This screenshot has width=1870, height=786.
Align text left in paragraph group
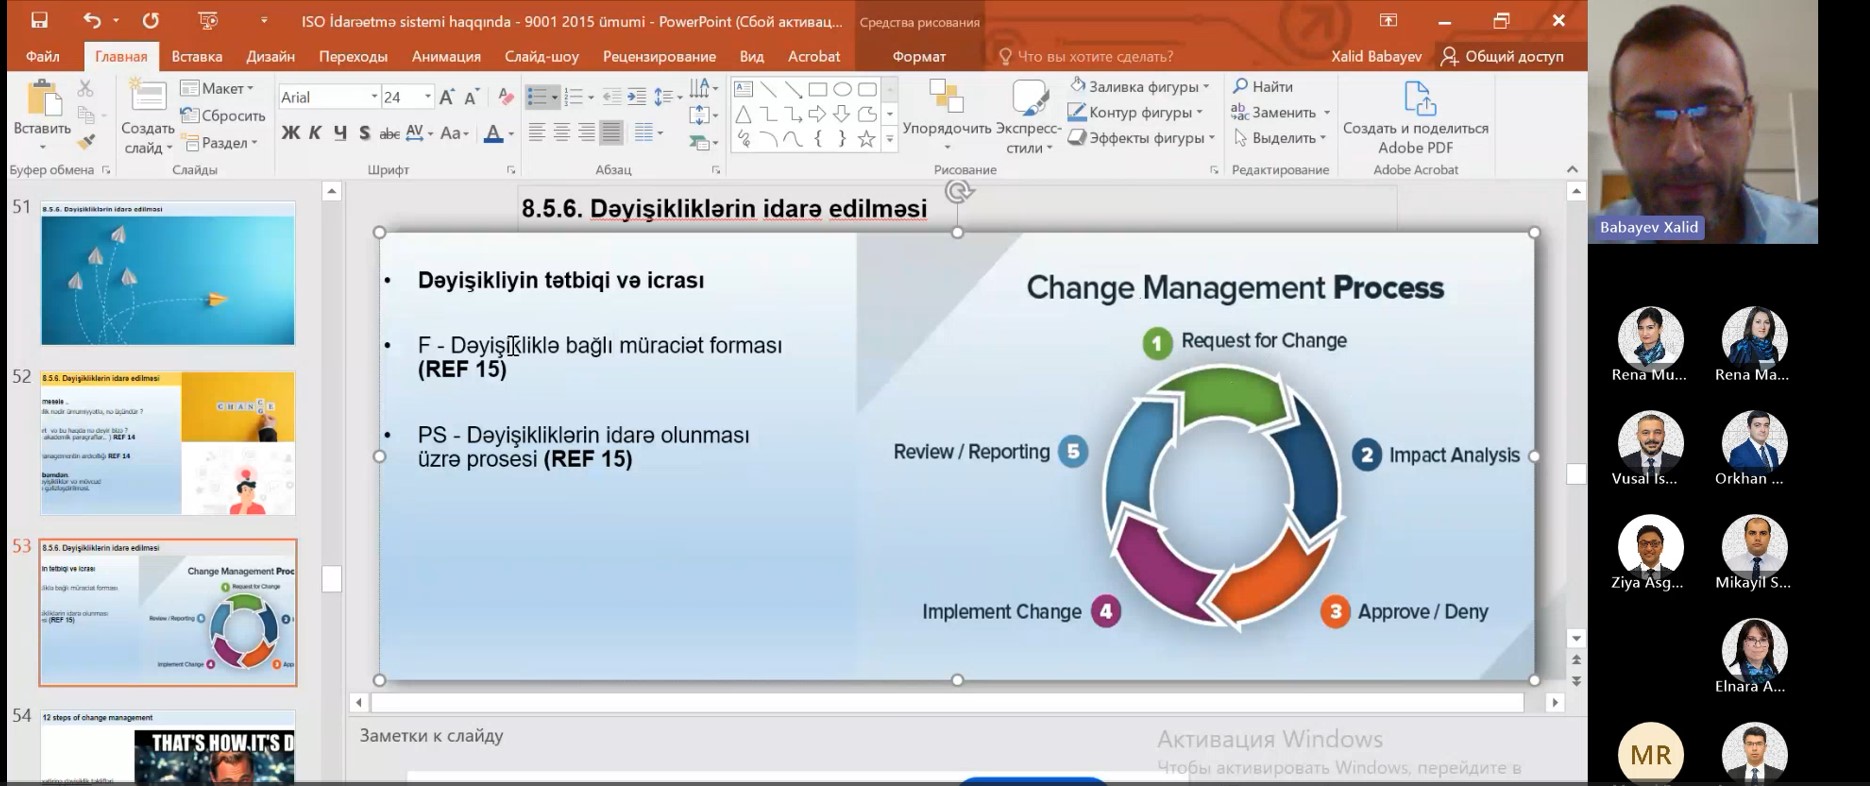[x=537, y=132]
